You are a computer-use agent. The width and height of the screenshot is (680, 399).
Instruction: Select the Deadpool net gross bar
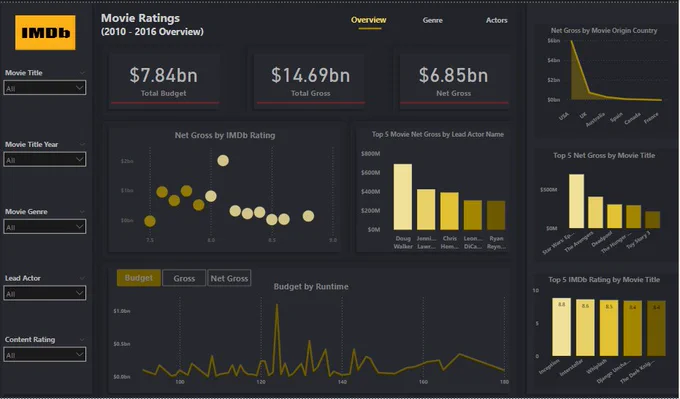[x=615, y=216]
